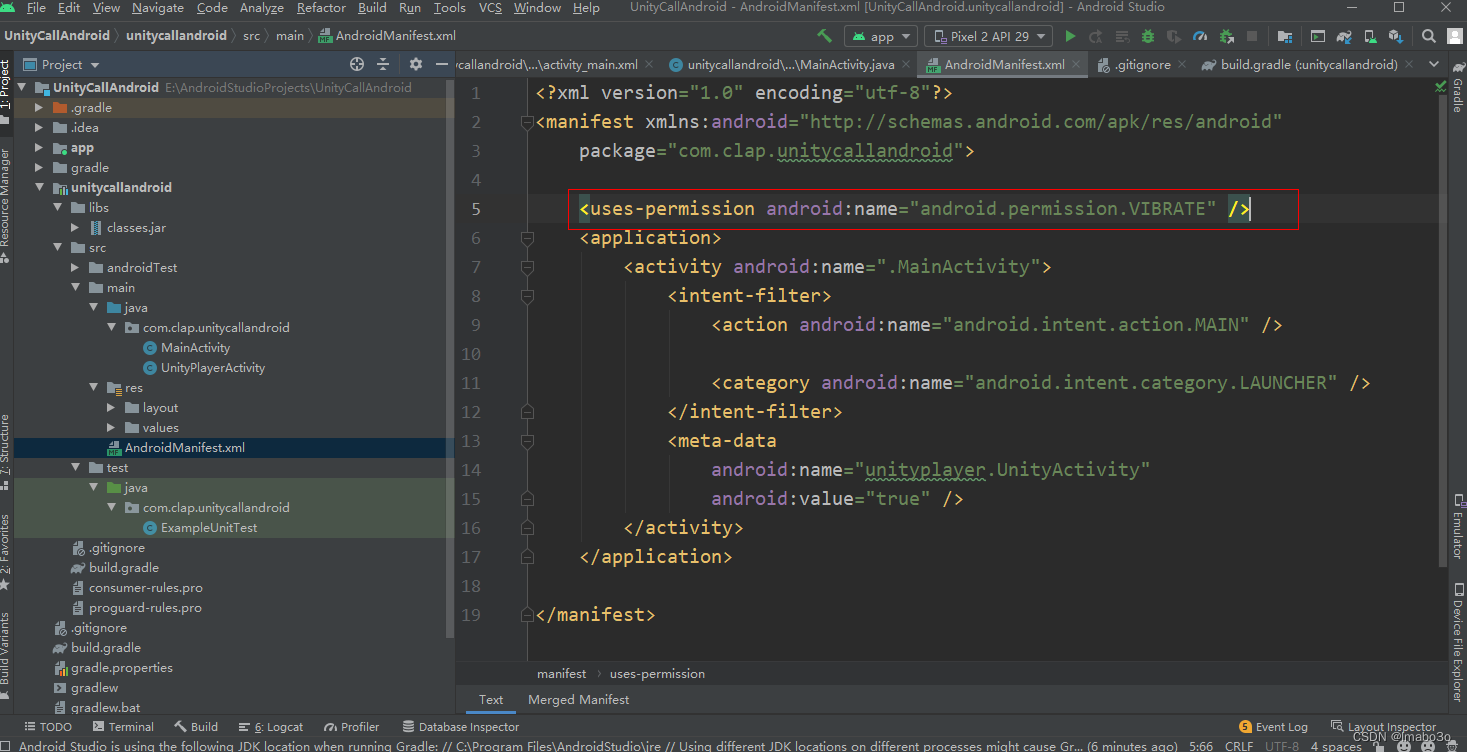1467x752 pixels.
Task: Click the CRLF line separator status
Action: pos(1239,746)
